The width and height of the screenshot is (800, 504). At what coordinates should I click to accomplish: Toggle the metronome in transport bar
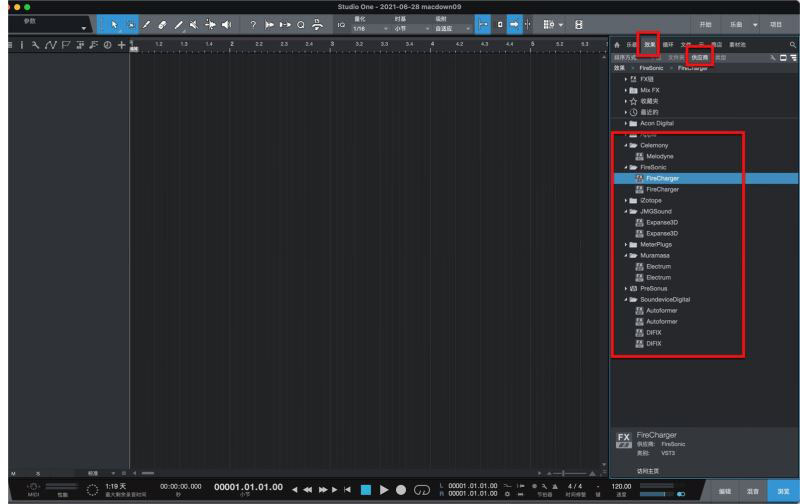(555, 486)
